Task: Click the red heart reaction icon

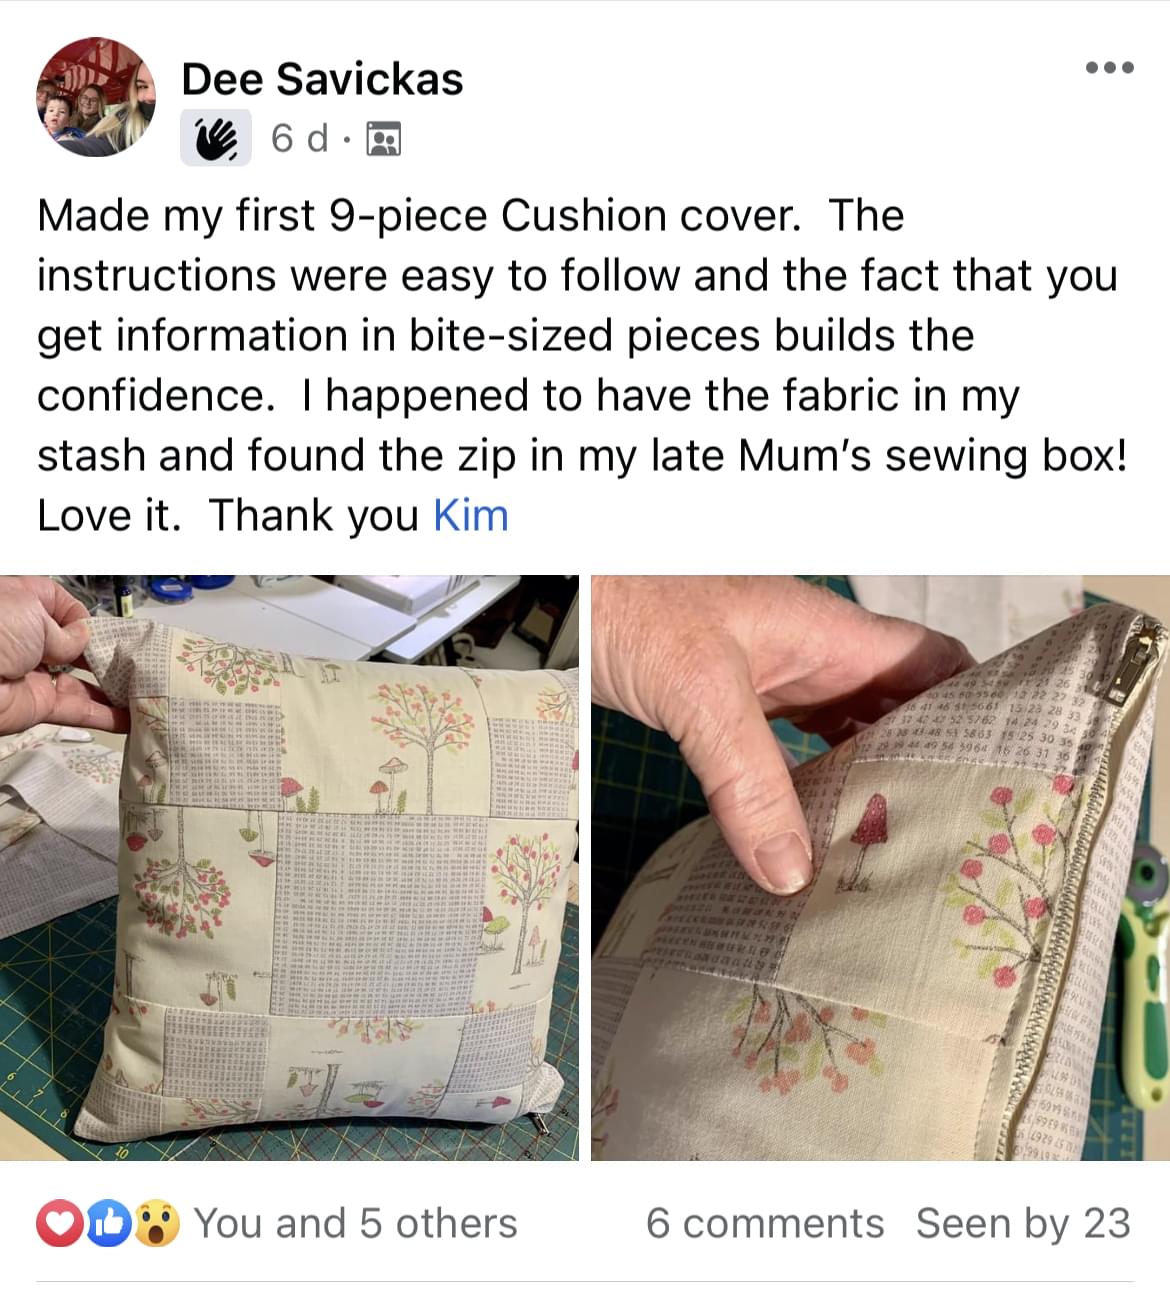Action: [61, 1225]
